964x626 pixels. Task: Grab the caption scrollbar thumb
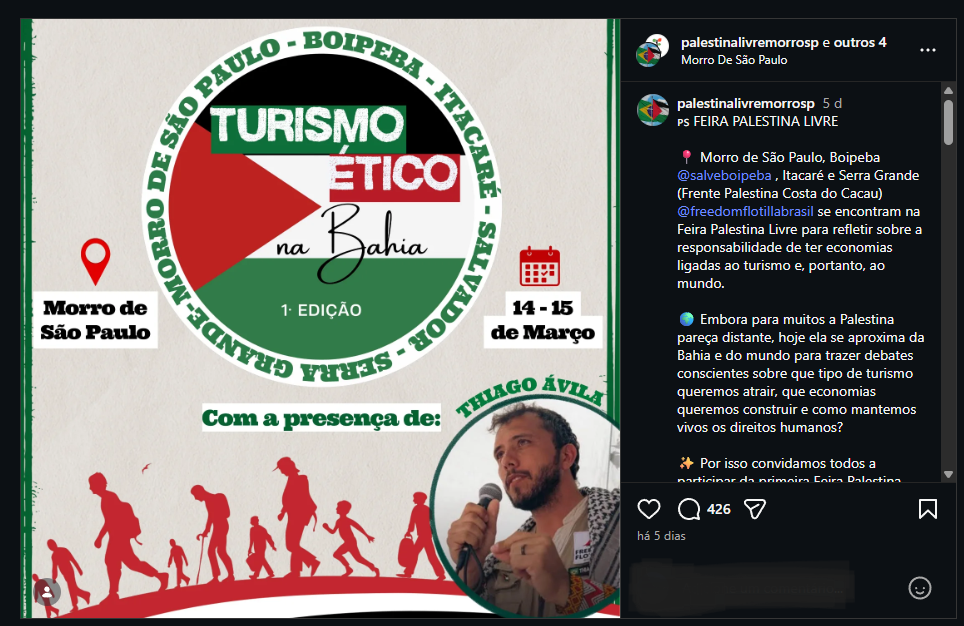(948, 122)
